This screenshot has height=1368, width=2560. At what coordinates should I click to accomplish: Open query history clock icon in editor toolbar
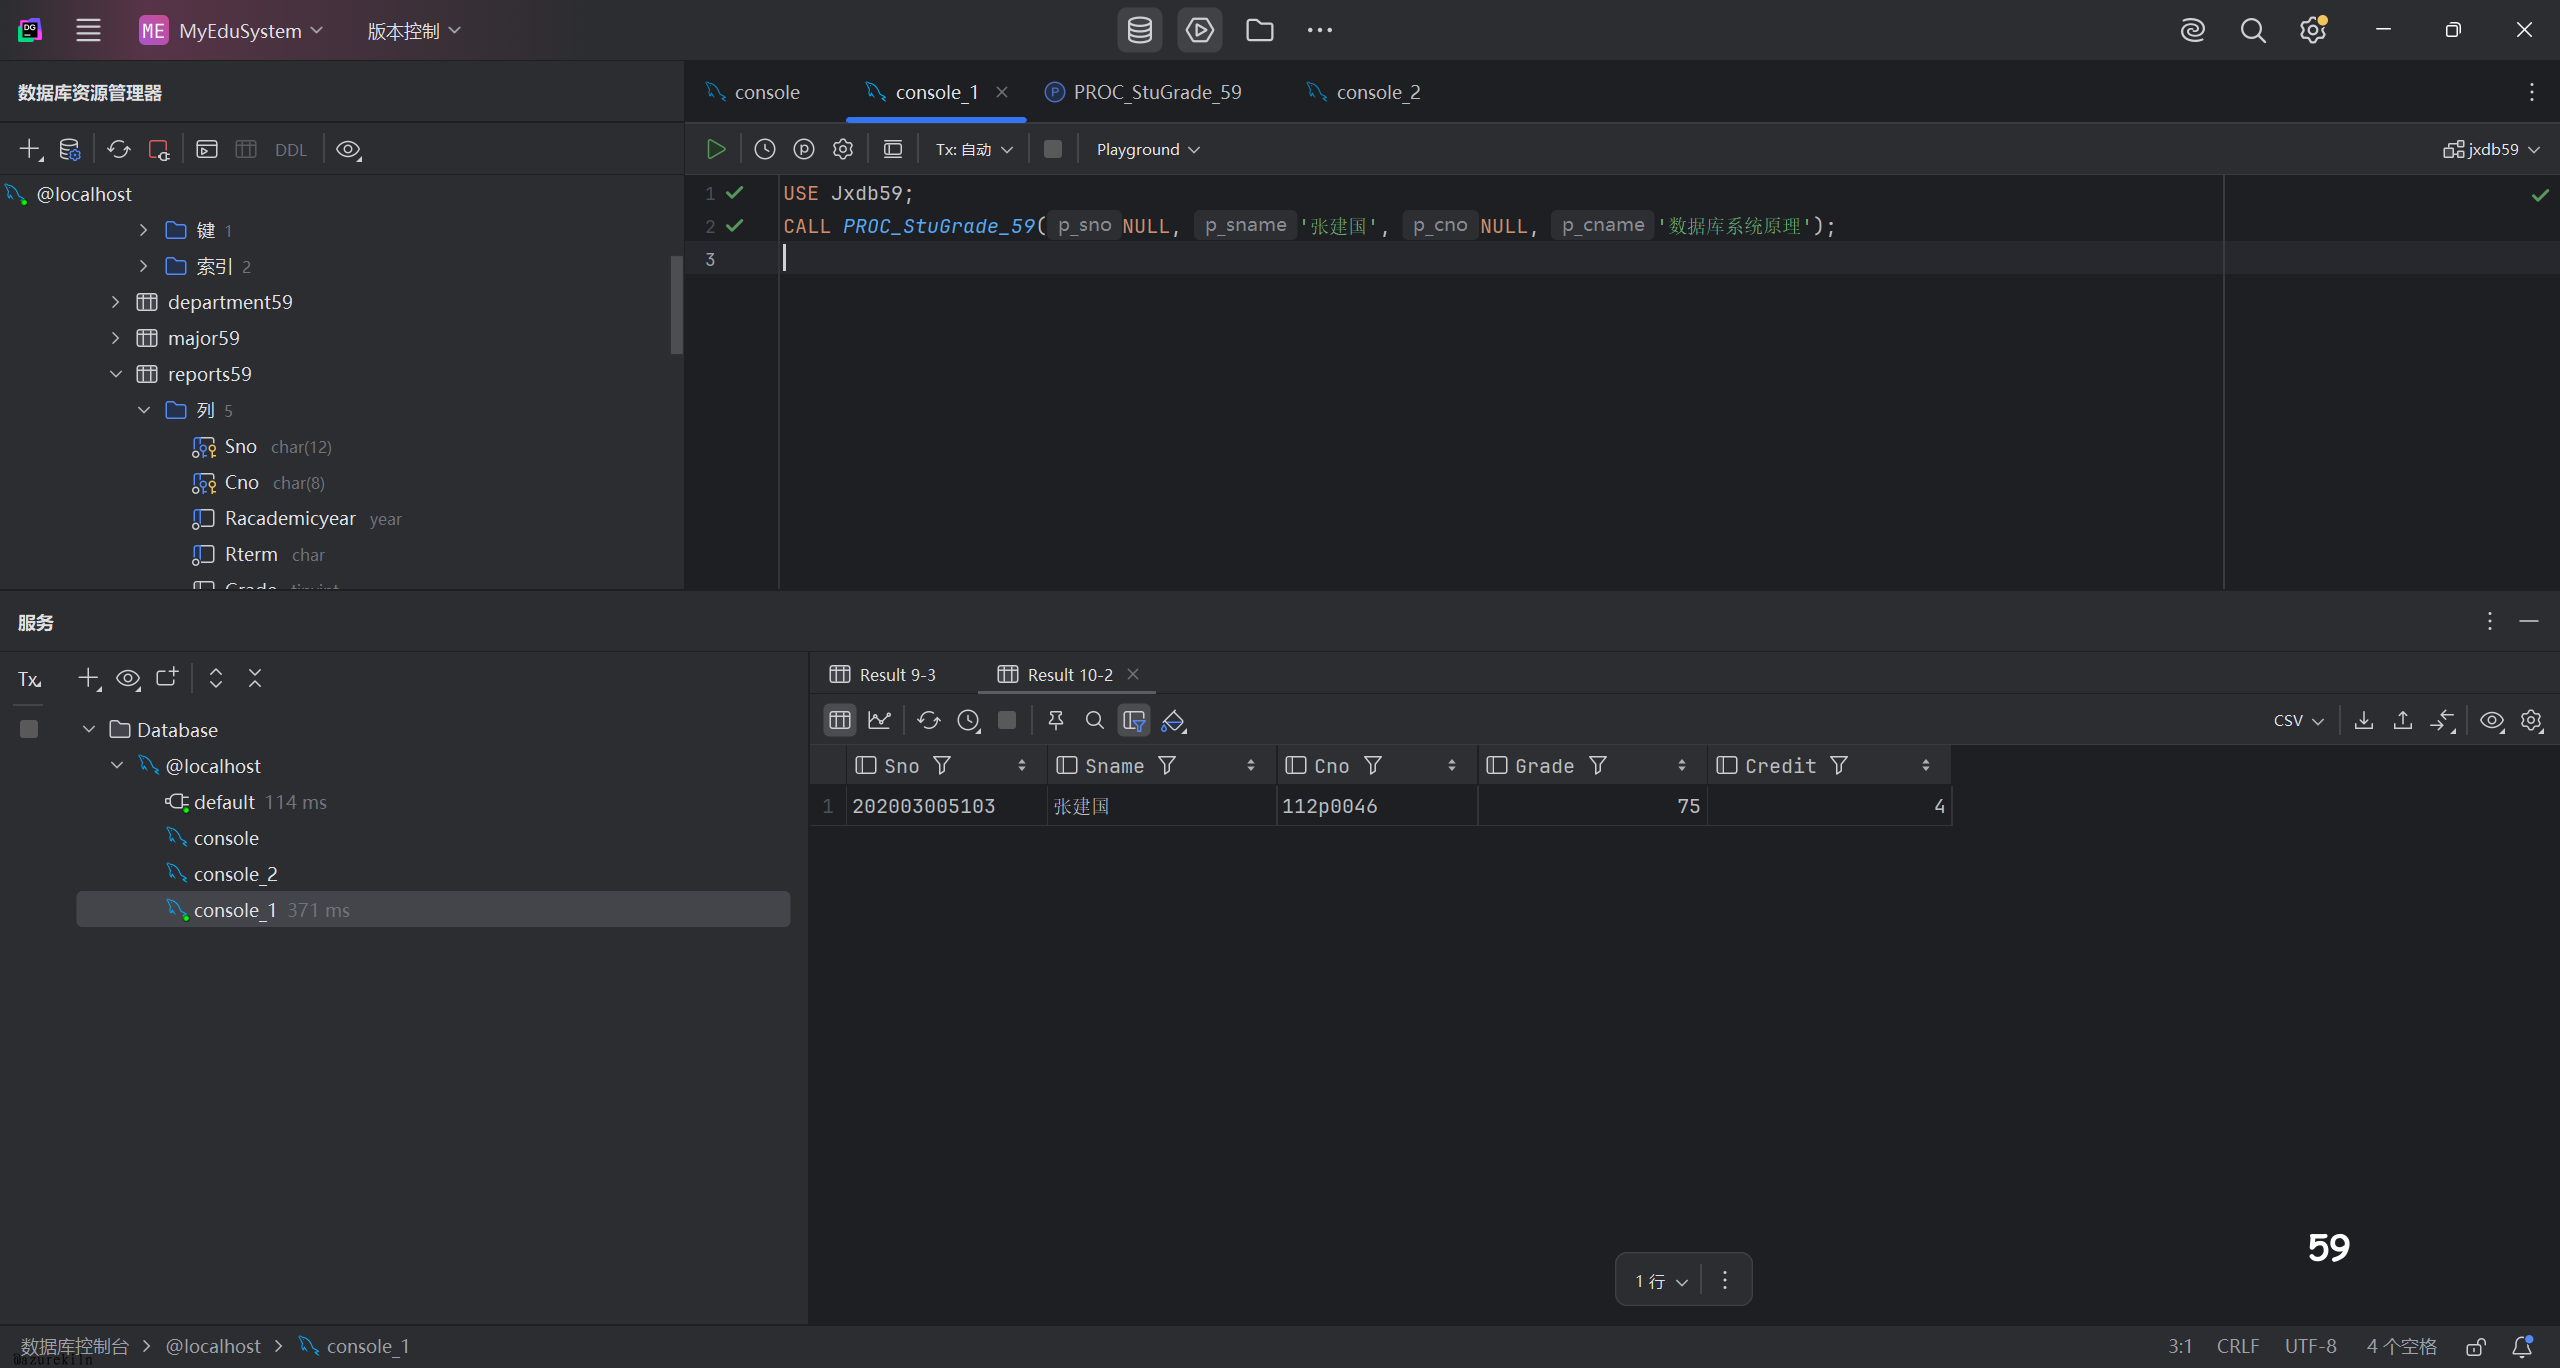(x=764, y=149)
